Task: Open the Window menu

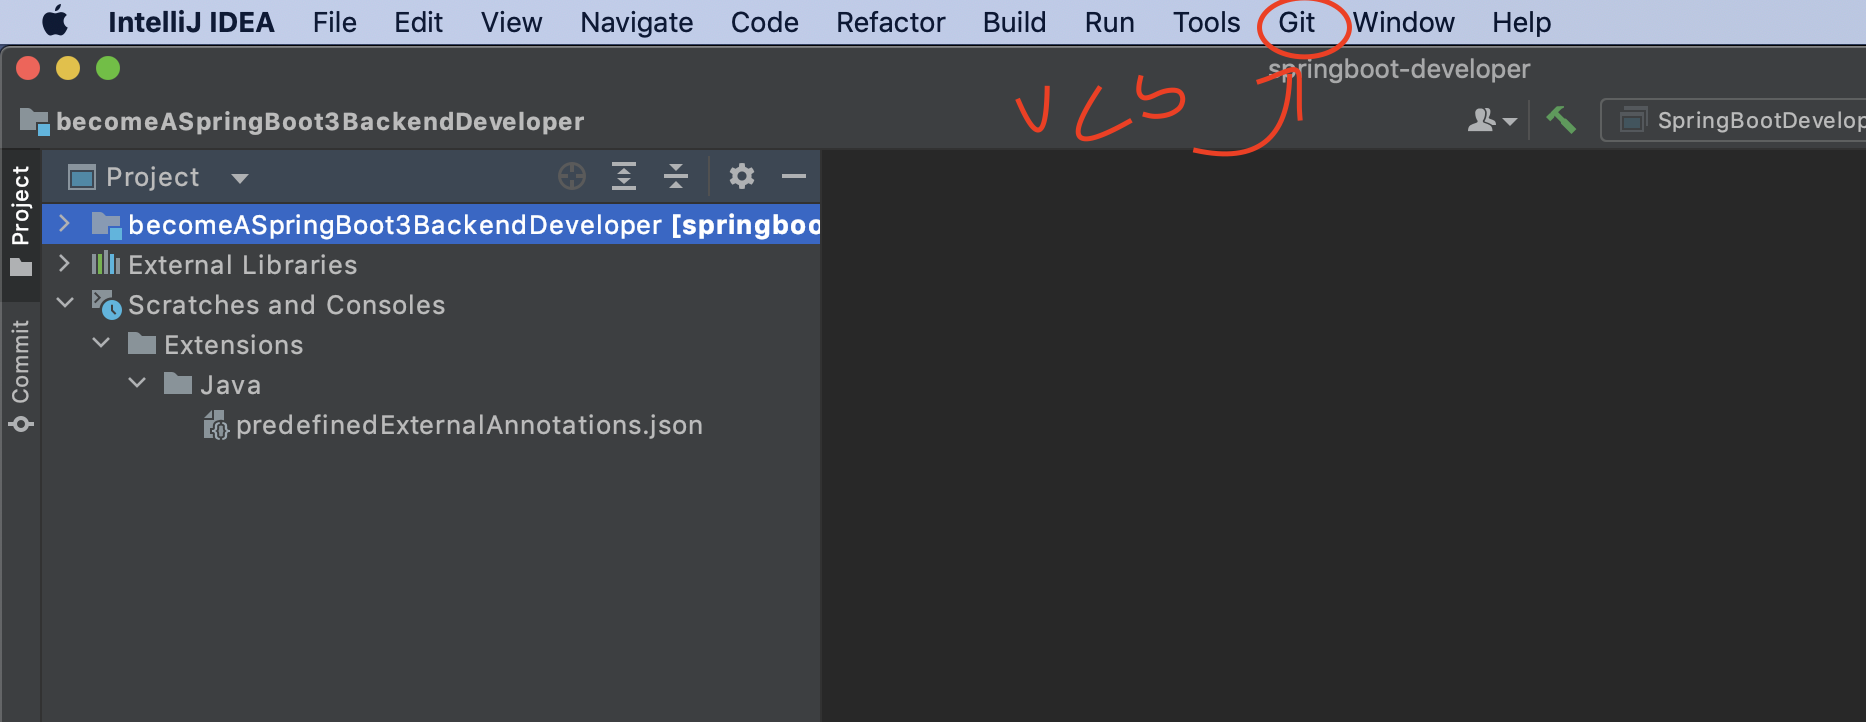Action: click(x=1404, y=22)
